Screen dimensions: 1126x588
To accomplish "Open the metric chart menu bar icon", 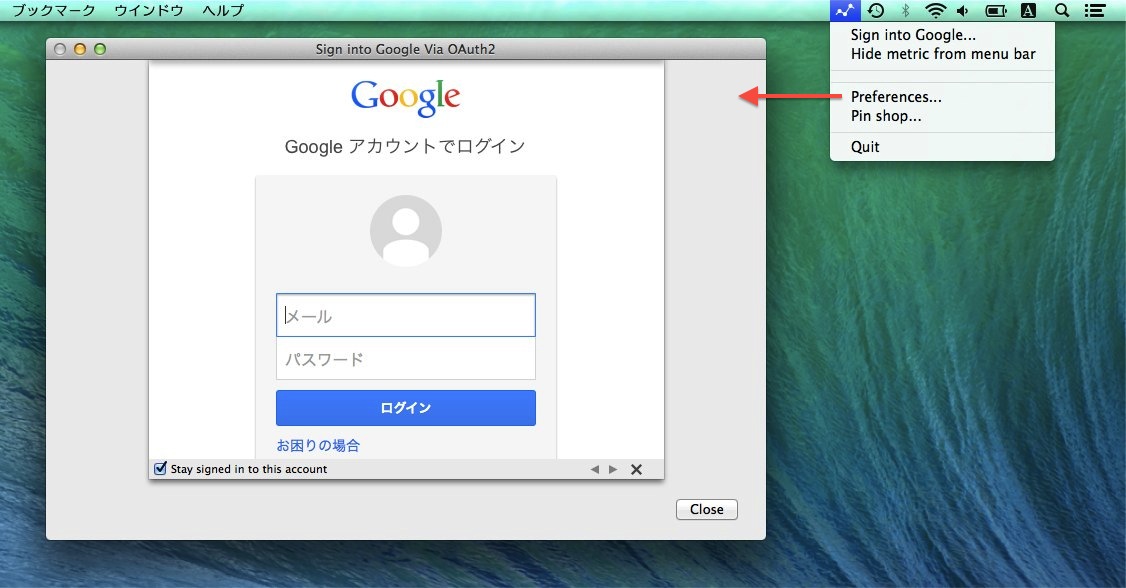I will pyautogui.click(x=844, y=10).
